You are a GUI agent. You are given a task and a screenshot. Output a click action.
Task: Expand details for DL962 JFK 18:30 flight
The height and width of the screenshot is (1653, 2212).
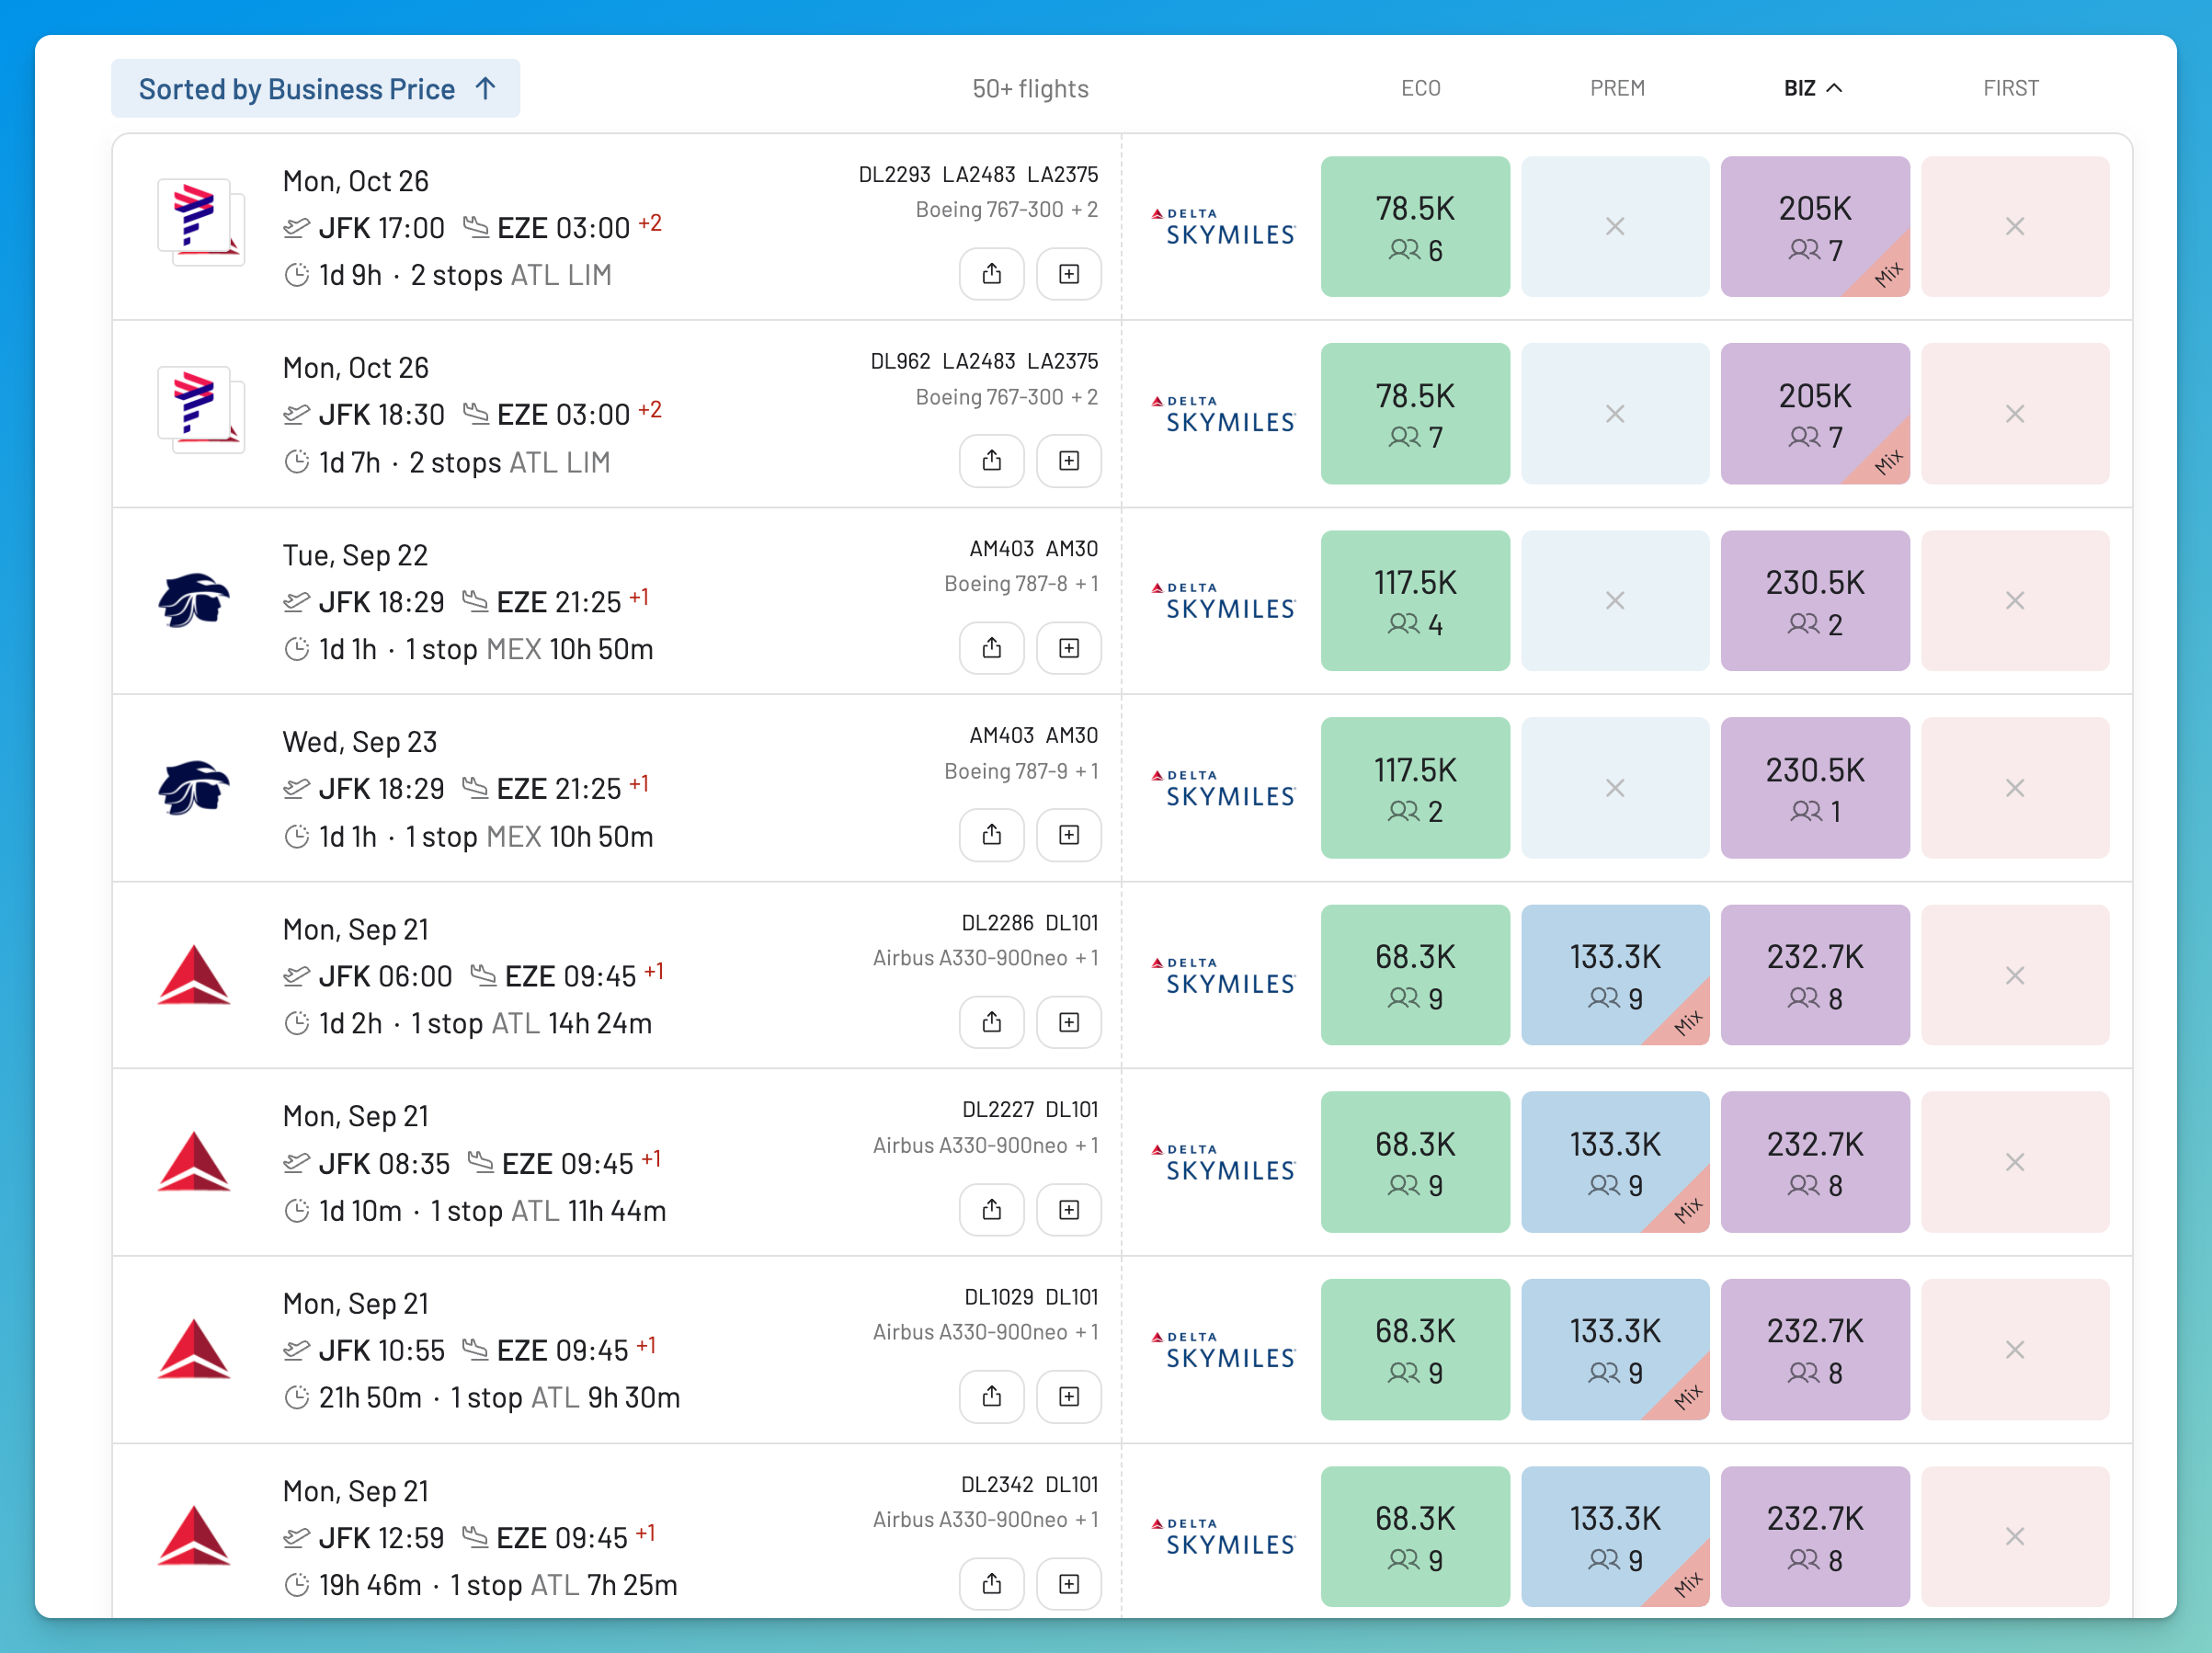click(x=1069, y=461)
